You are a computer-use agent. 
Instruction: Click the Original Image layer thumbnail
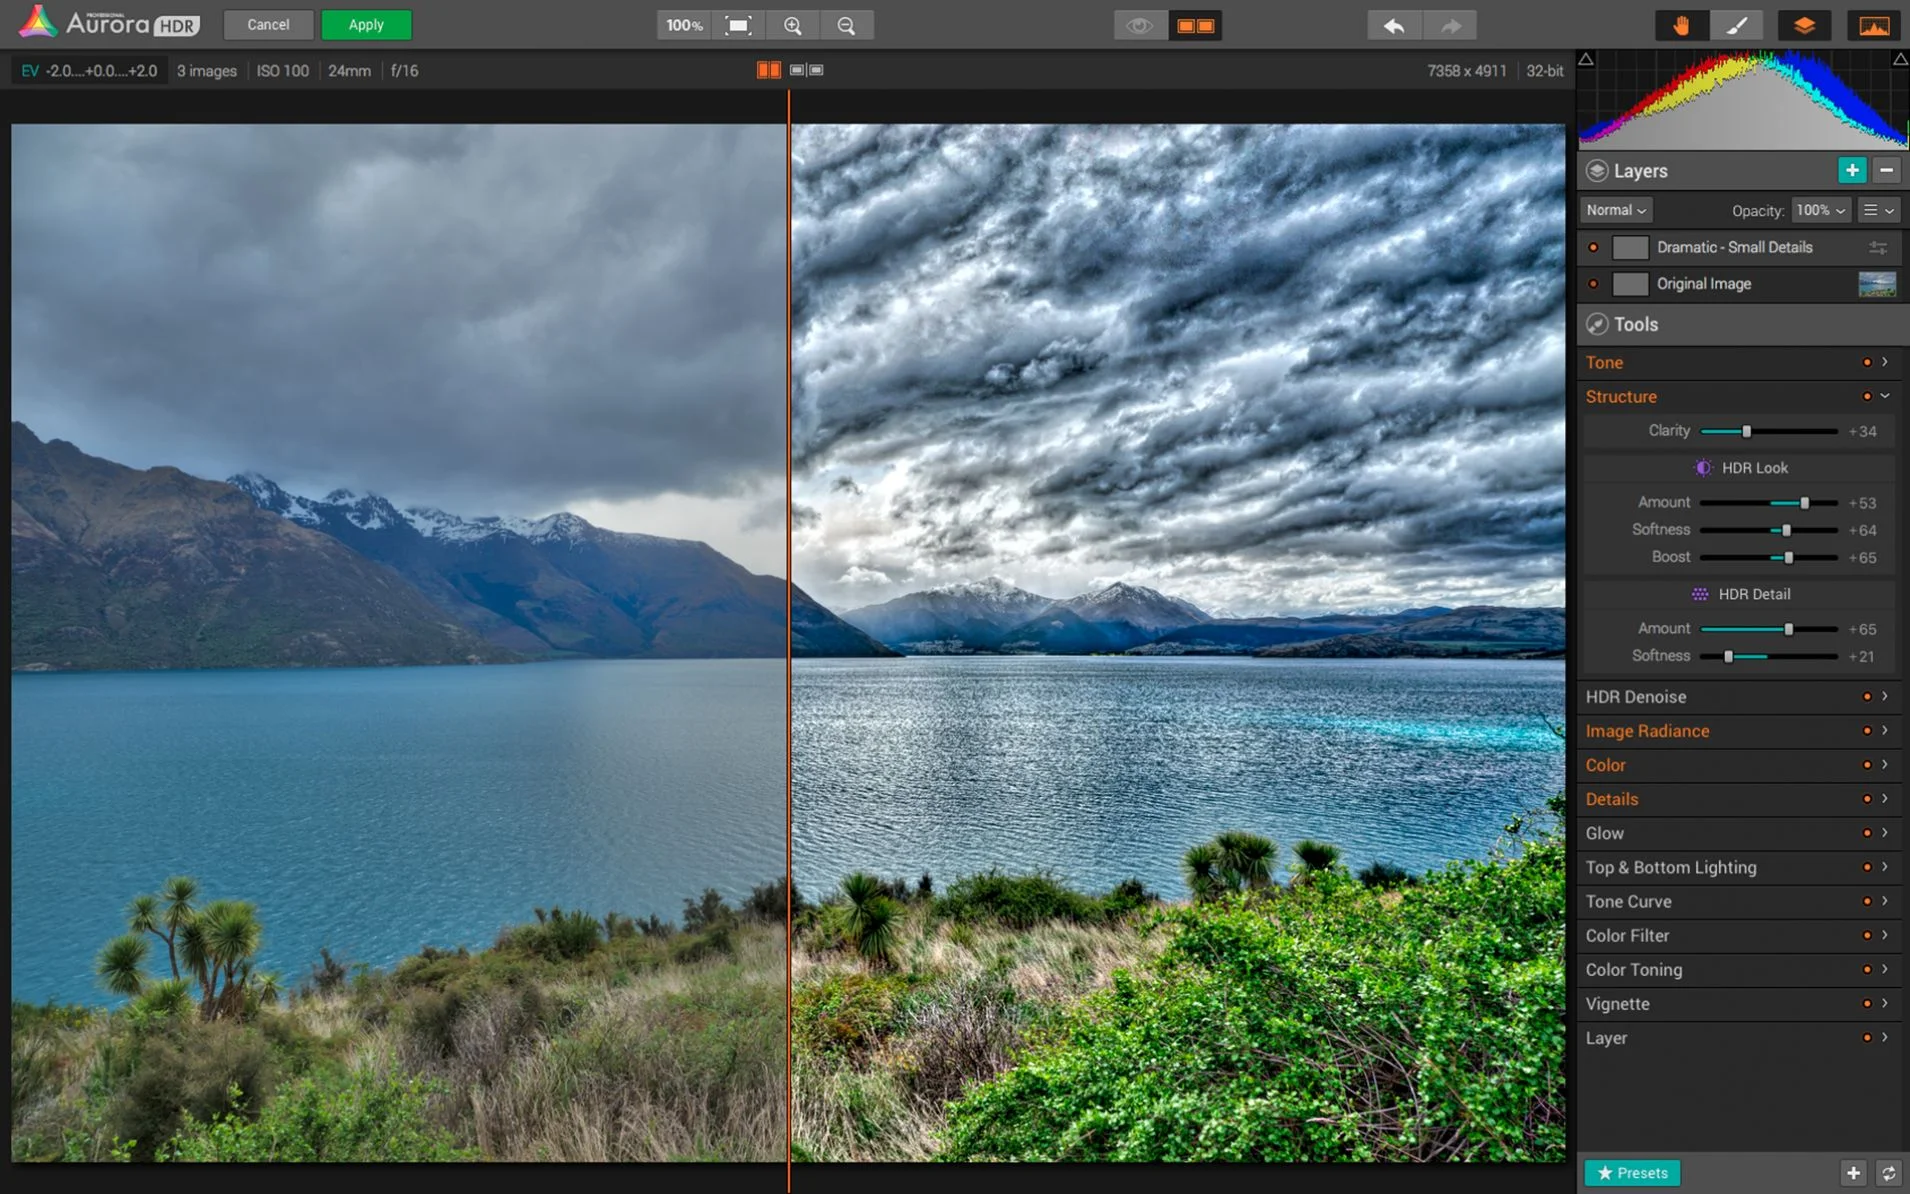pyautogui.click(x=1877, y=284)
